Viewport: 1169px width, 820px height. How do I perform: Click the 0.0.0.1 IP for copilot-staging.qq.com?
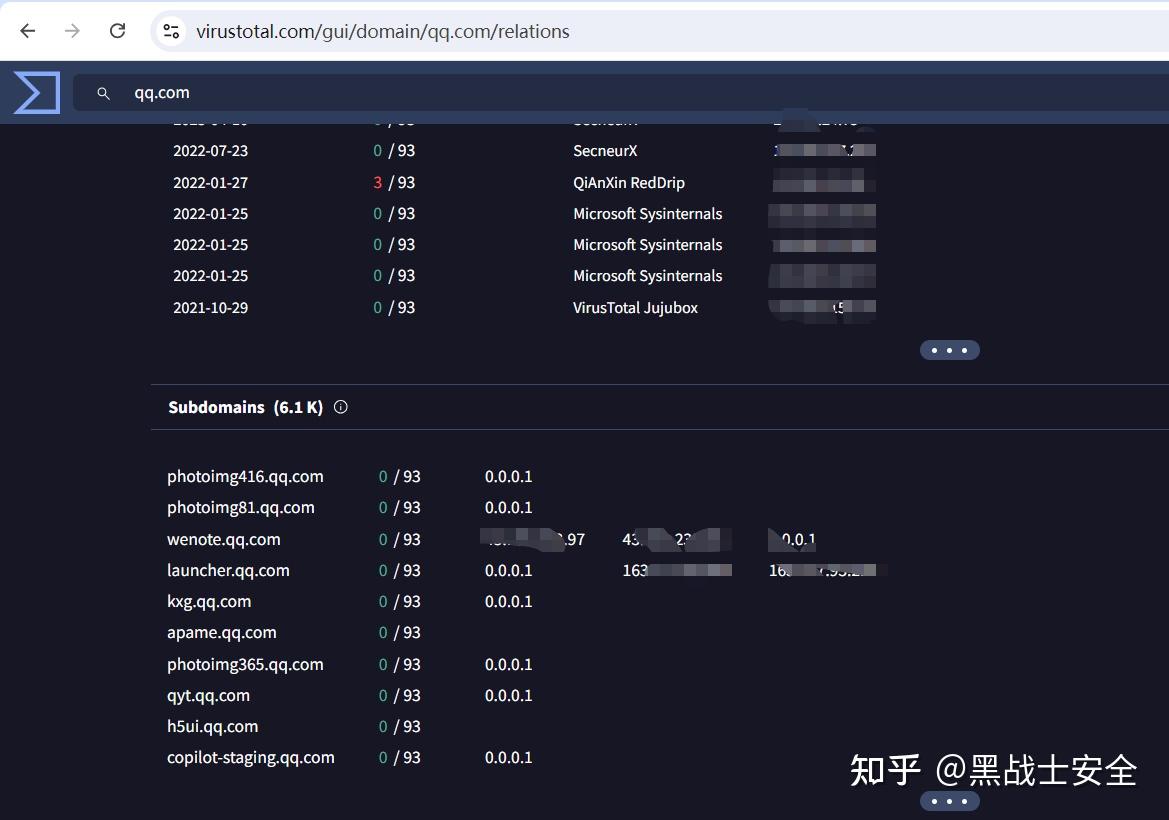coord(508,758)
